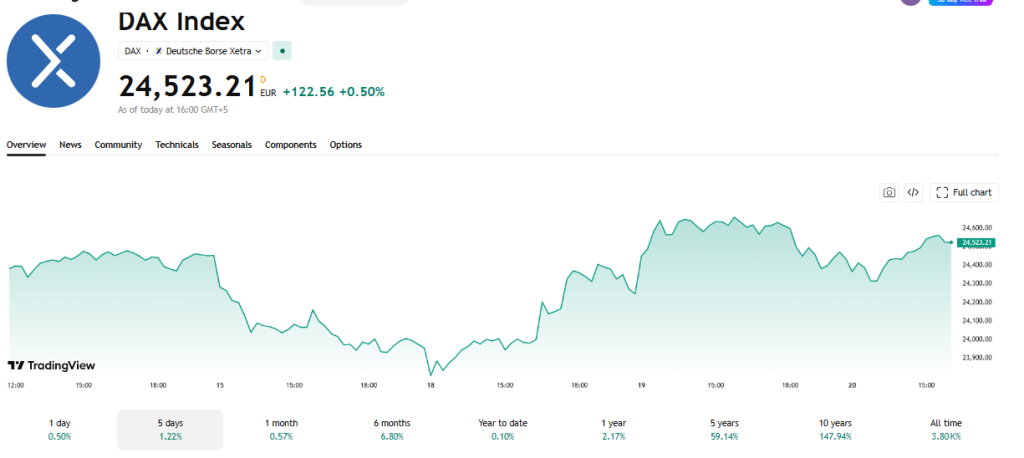Screen dimensions: 1024x458
Task: Switch to the Overview tab
Action: pyautogui.click(x=26, y=145)
